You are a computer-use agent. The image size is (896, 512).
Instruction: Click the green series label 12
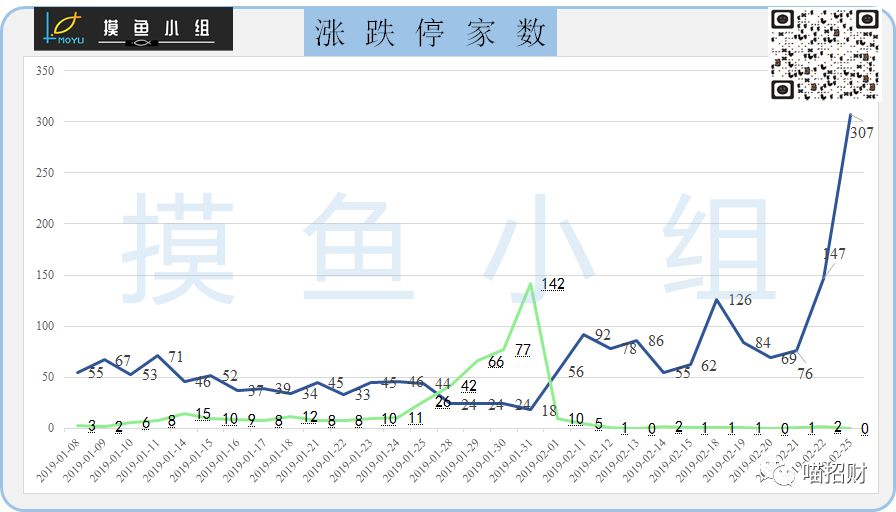310,417
